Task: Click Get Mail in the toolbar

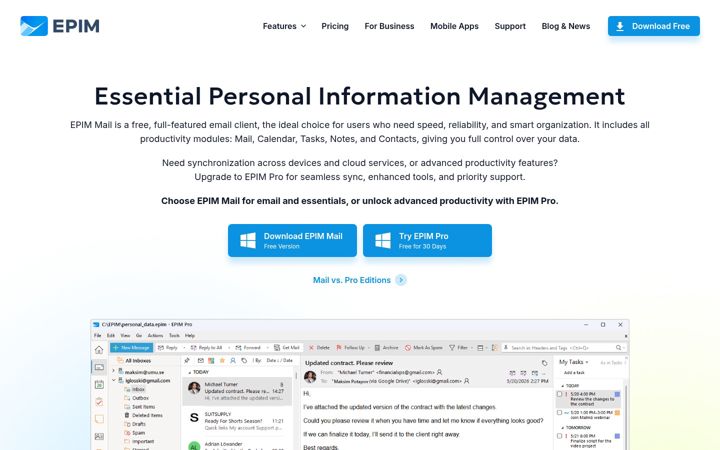Action: (287, 348)
